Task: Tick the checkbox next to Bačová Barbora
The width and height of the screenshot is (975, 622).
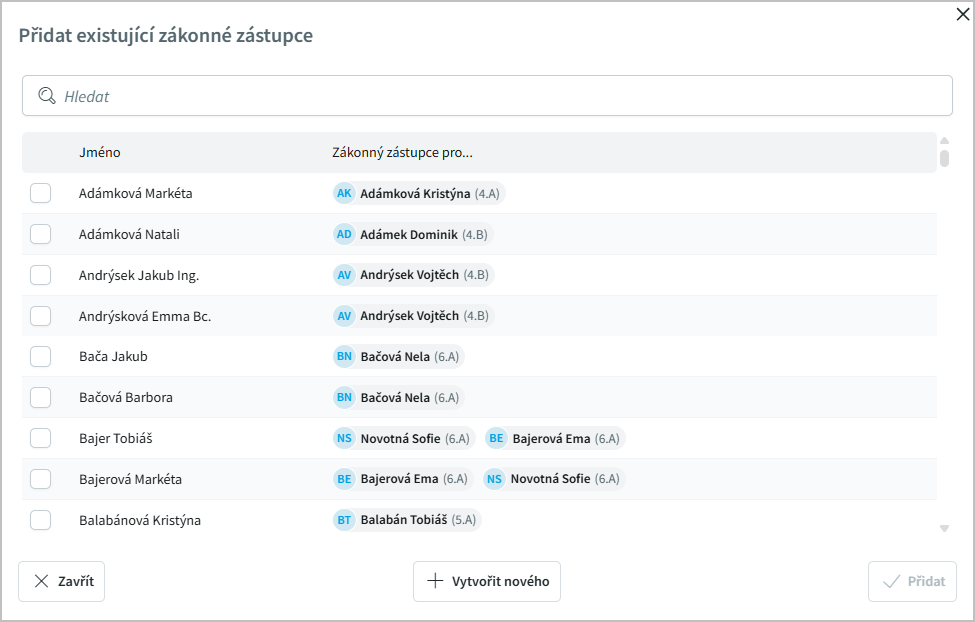Action: coord(40,397)
